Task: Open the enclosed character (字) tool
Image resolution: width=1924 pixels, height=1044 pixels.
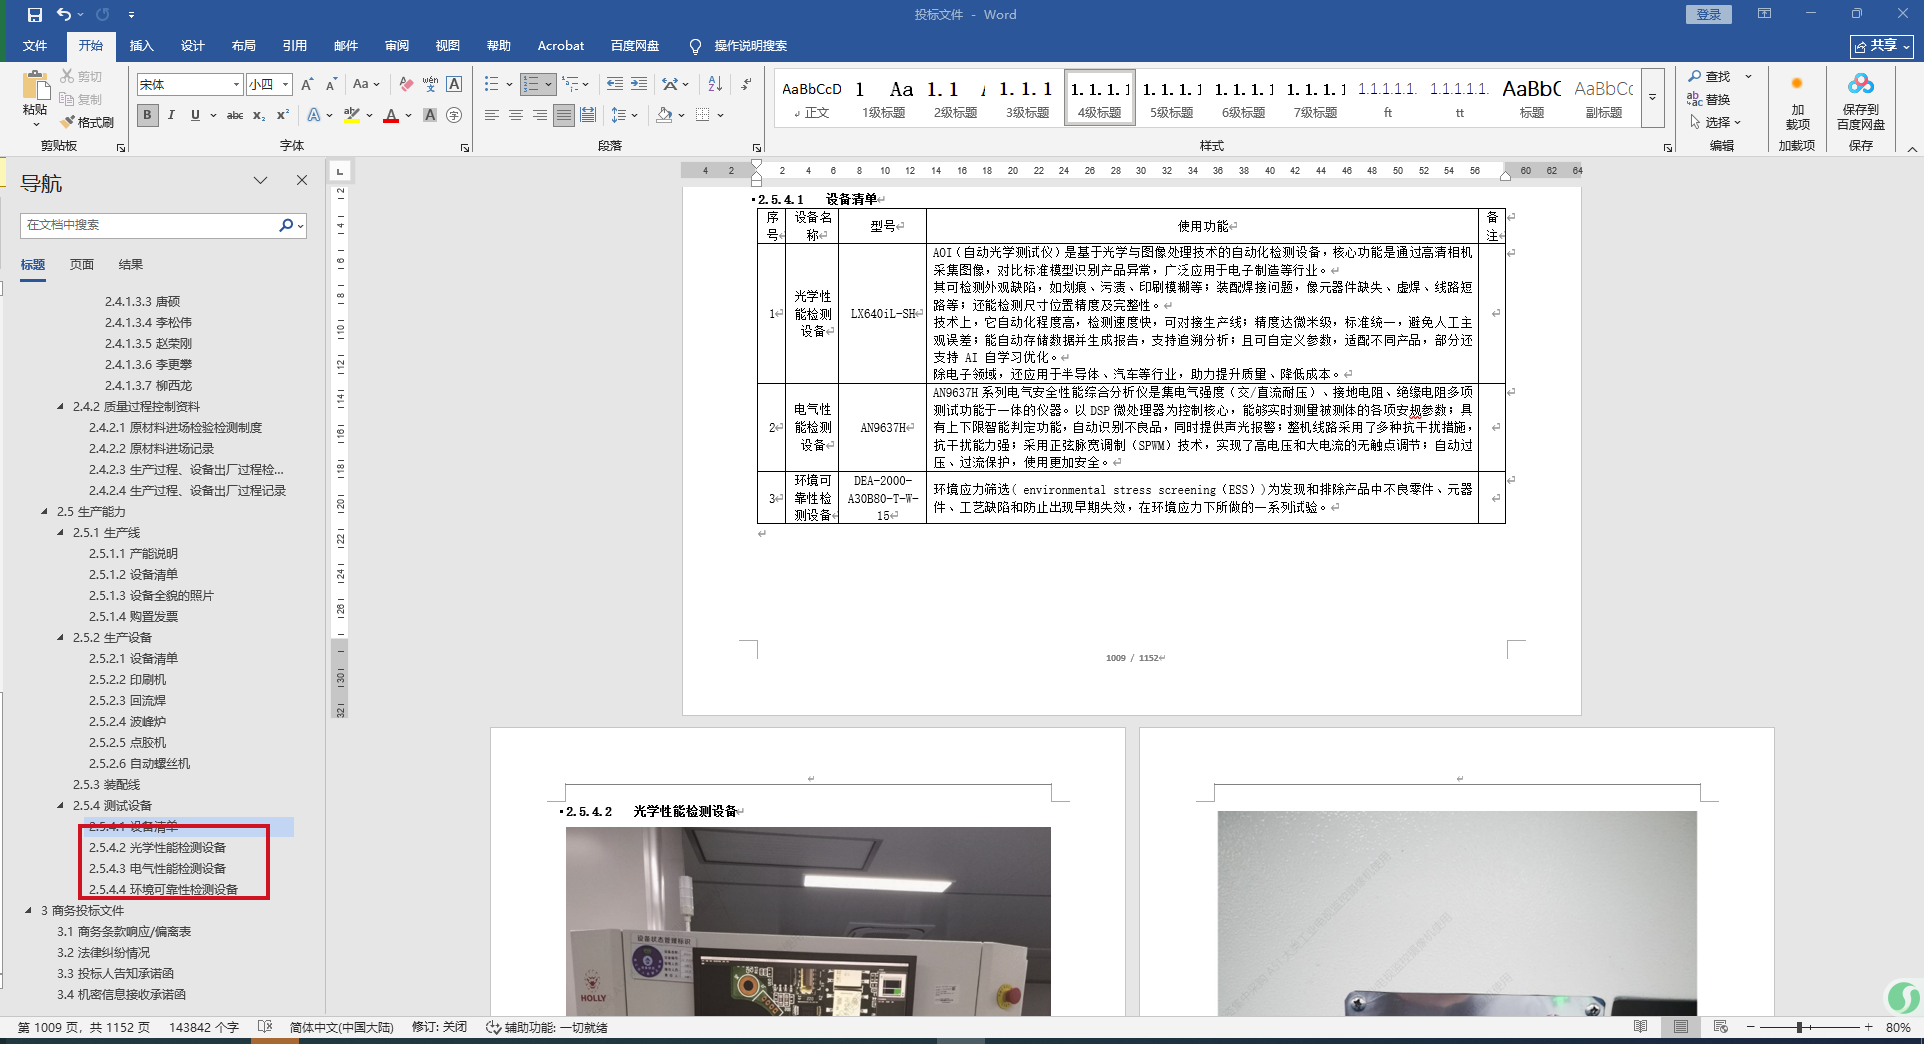Action: coord(454,115)
